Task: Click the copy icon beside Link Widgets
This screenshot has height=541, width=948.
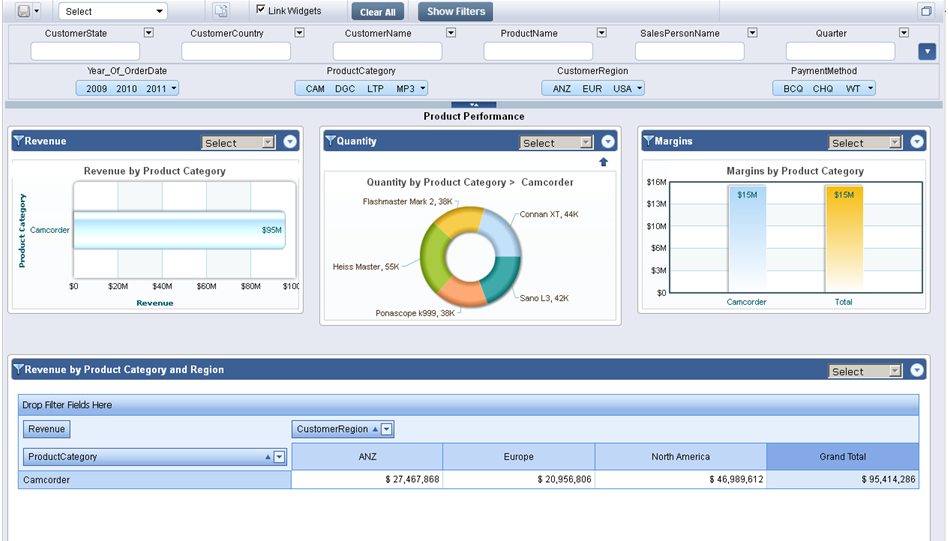Action: point(222,11)
